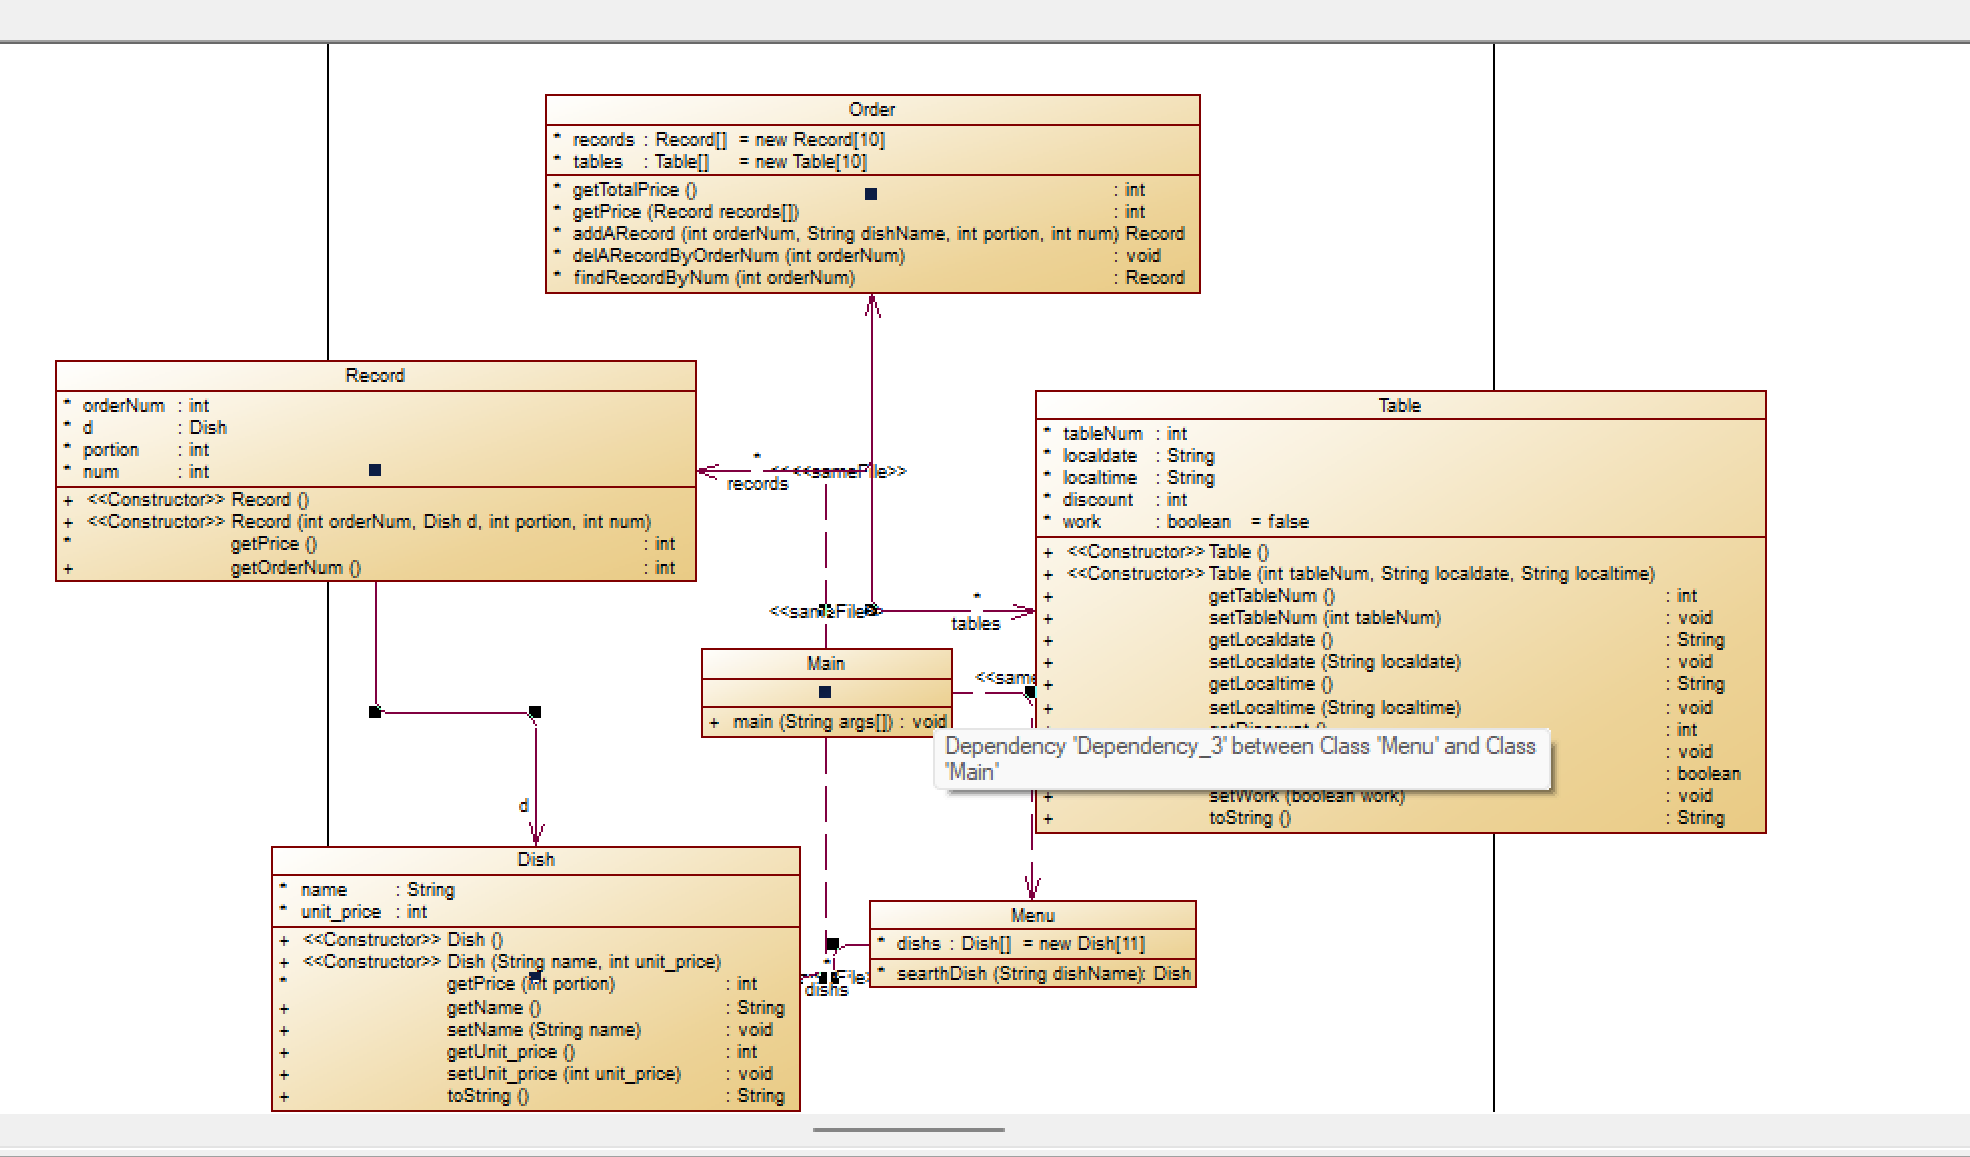Click link handle left of Menu dishs attribute
This screenshot has width=1970, height=1157.
coord(832,943)
